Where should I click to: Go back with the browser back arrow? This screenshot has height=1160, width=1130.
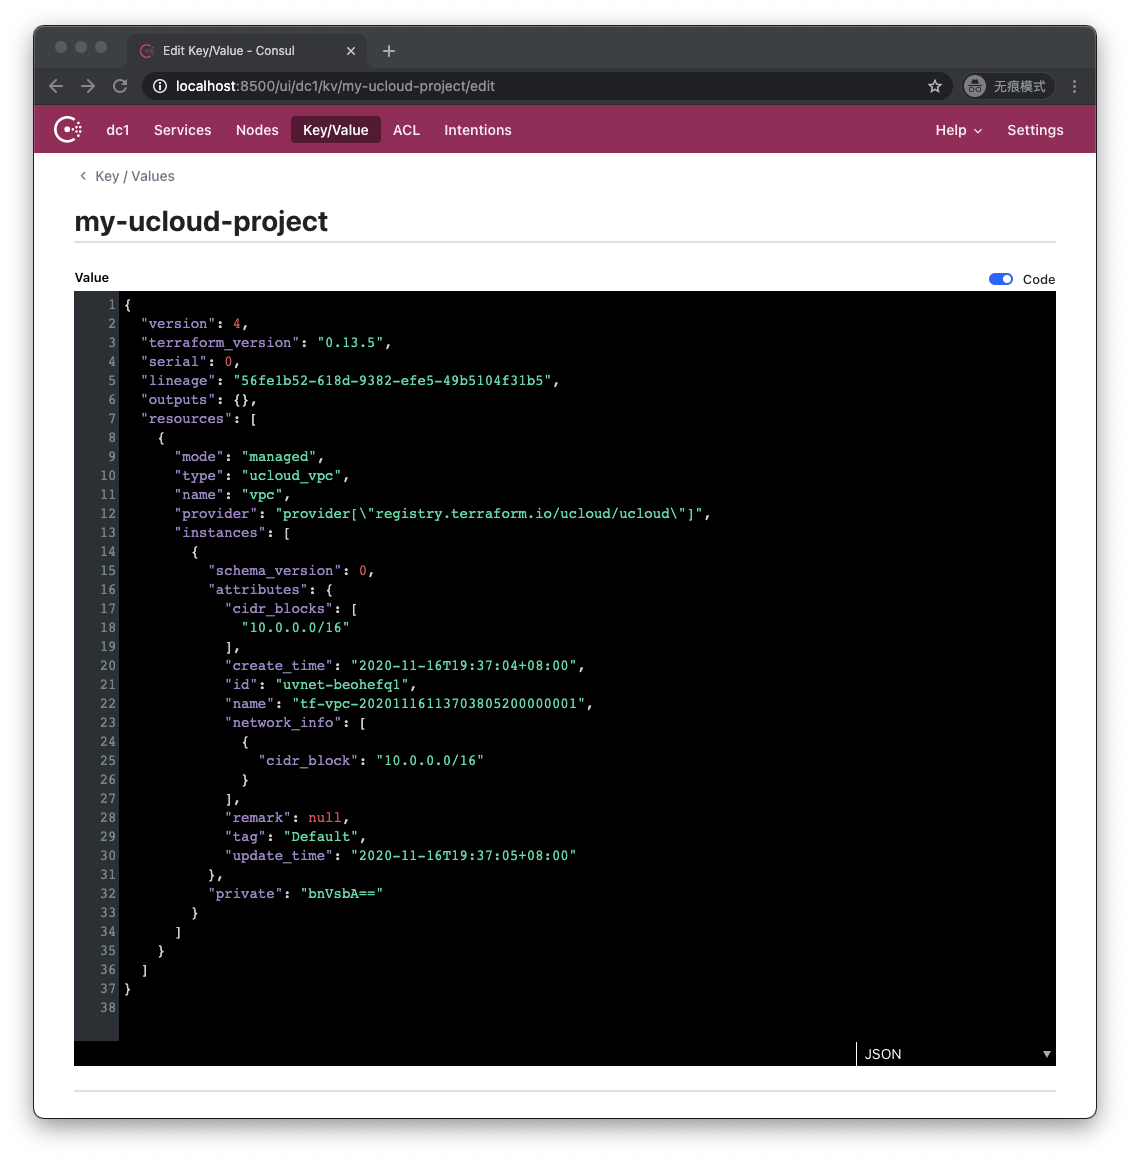tap(56, 86)
